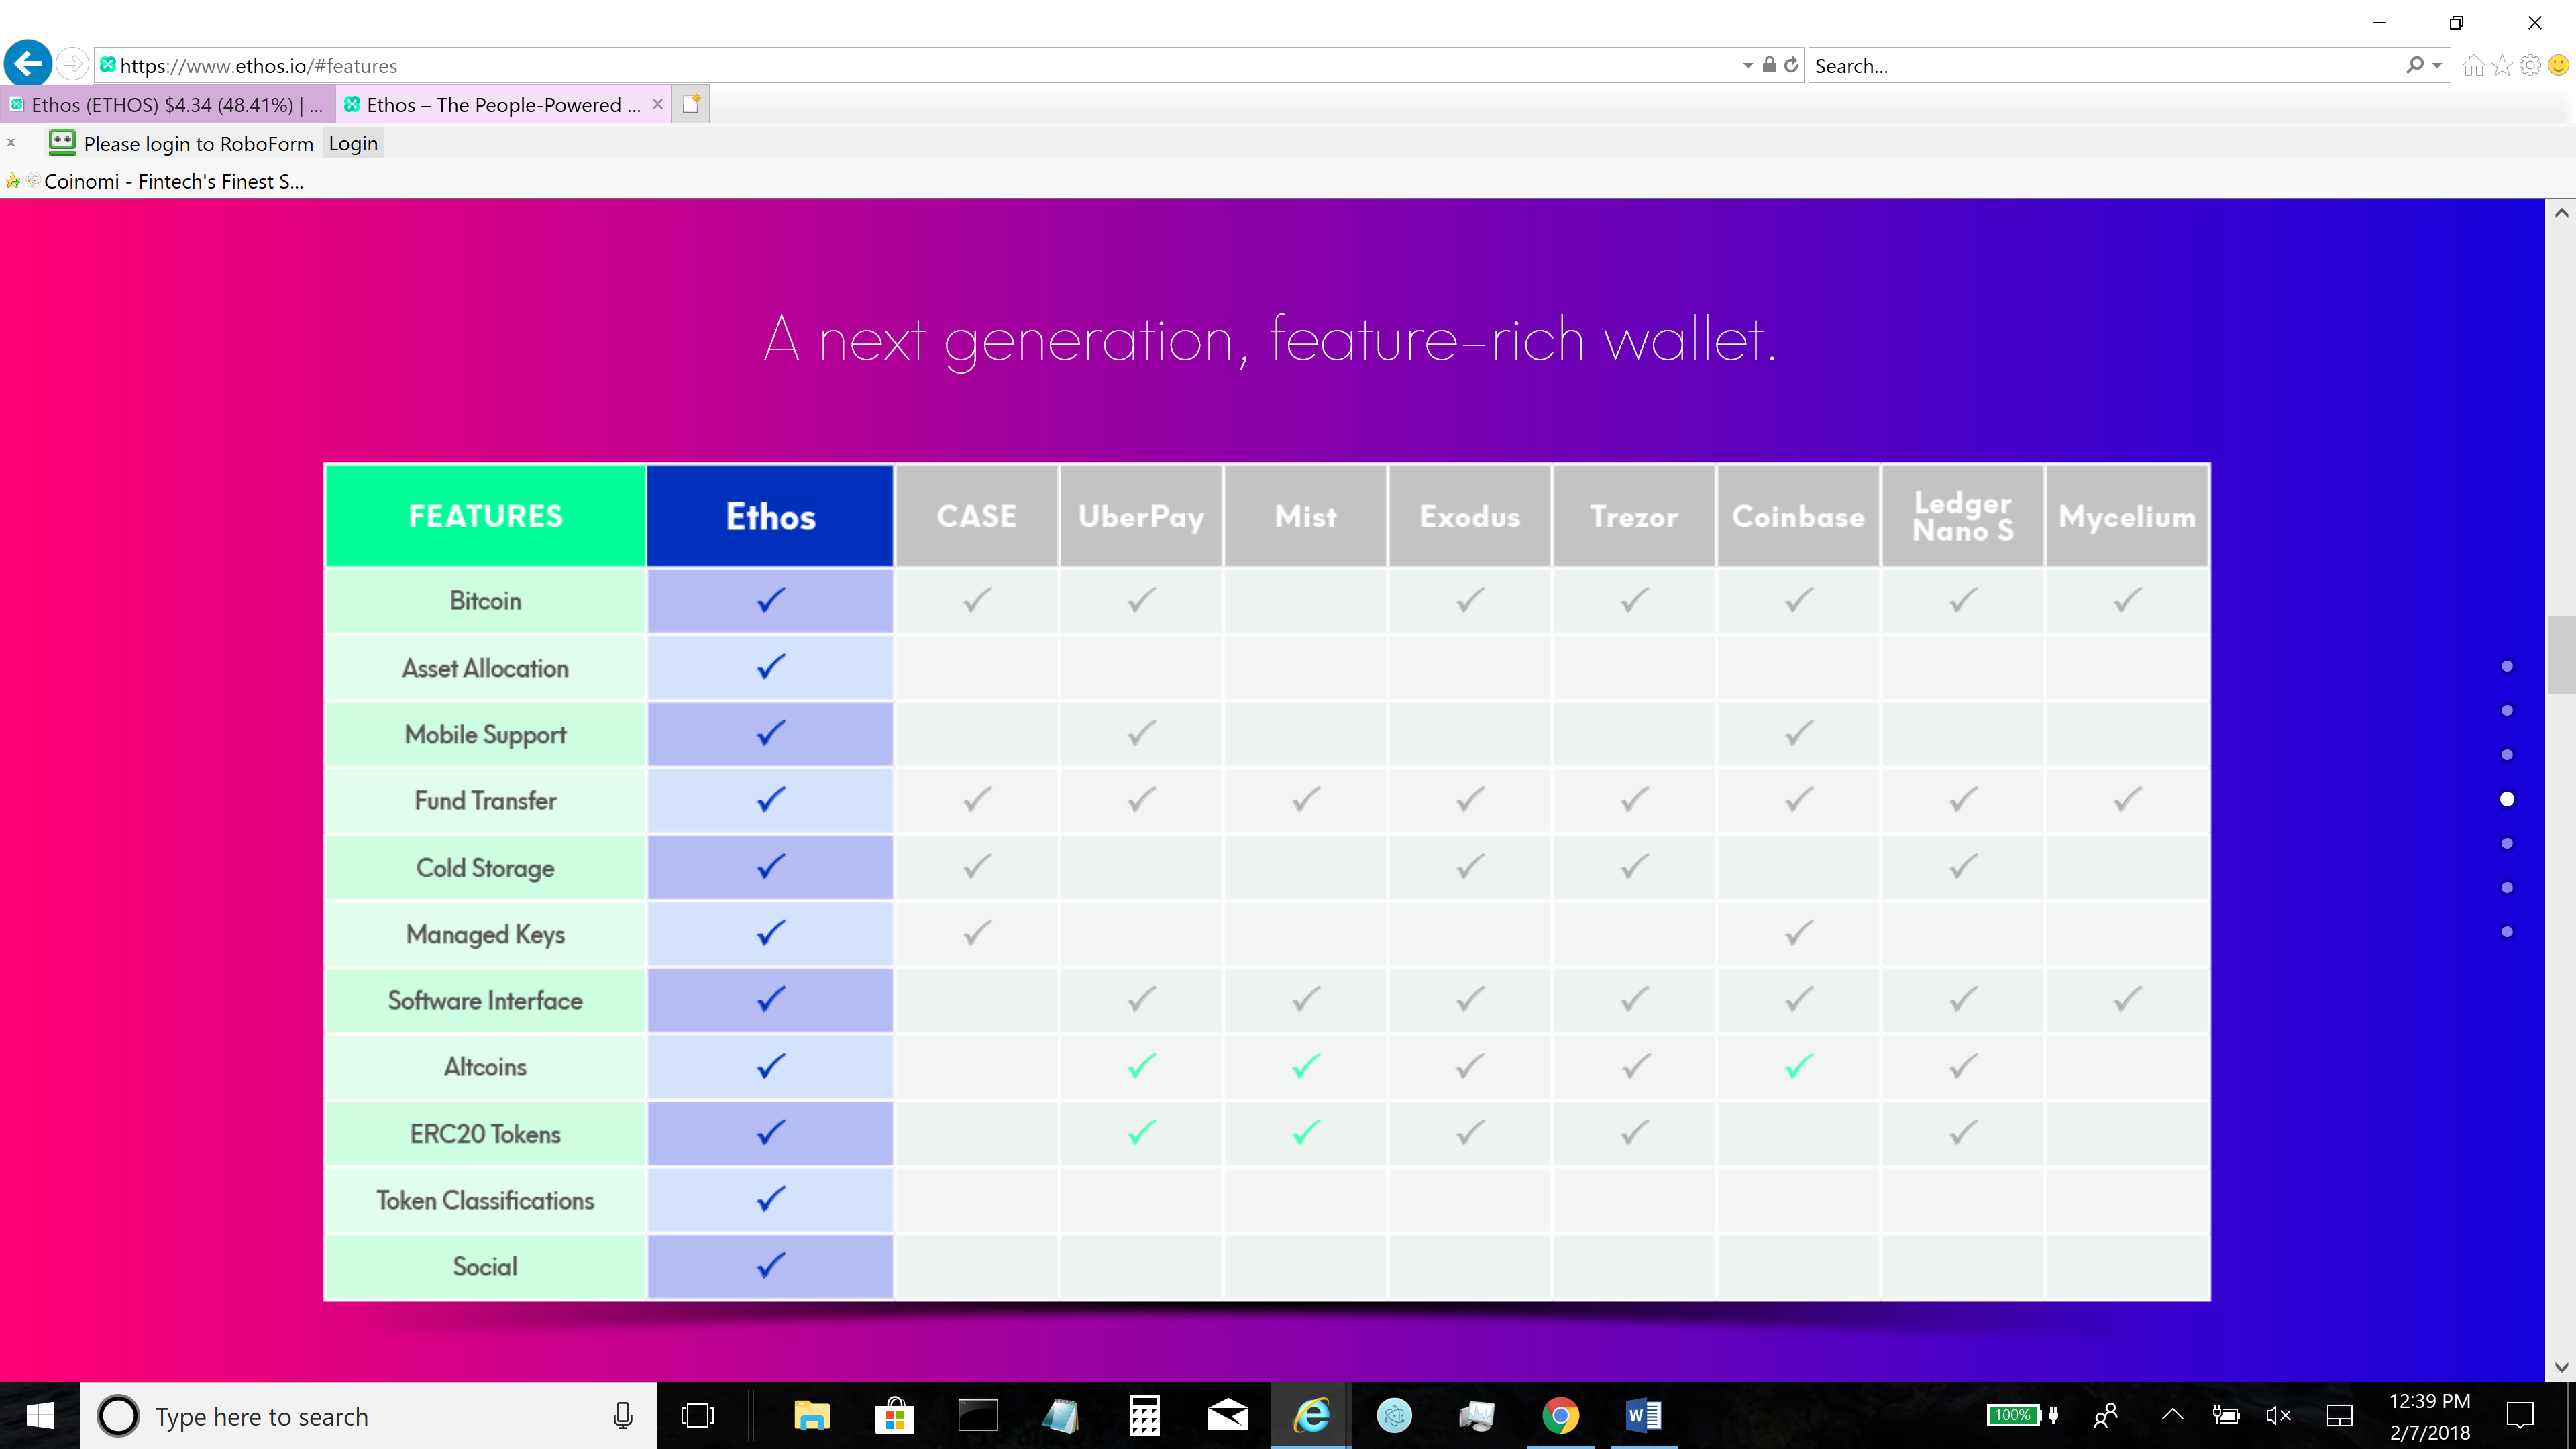
Task: Open a new browser tab
Action: point(691,104)
